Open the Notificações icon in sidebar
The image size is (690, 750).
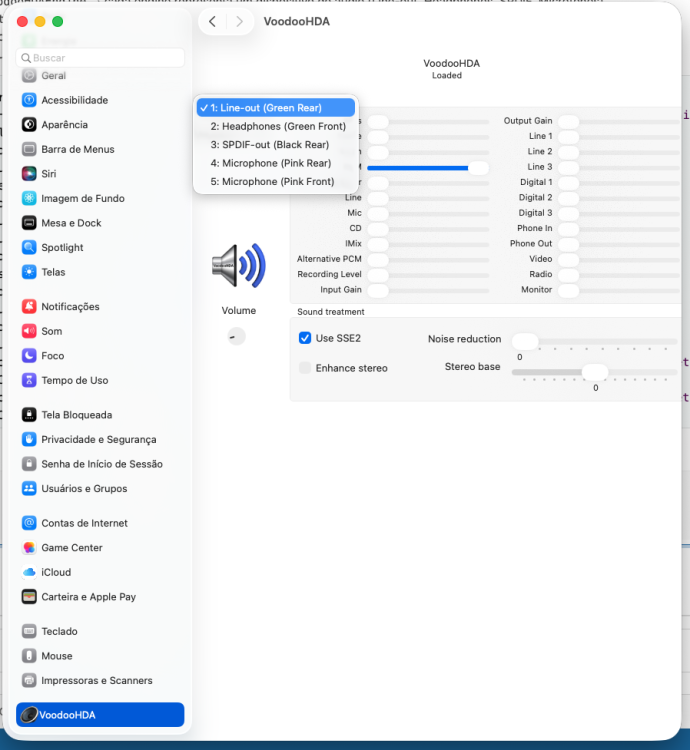coord(29,307)
